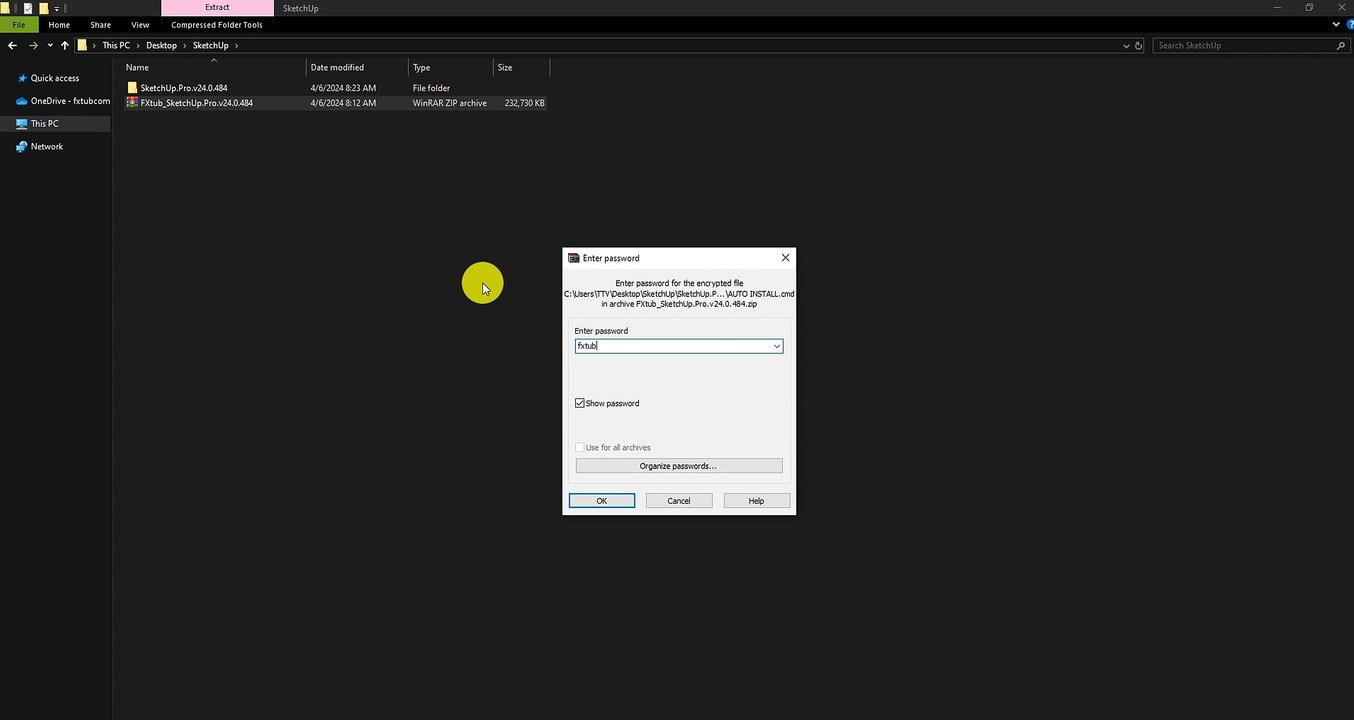
Task: Click the Forward navigation arrow
Action: [x=34, y=45]
